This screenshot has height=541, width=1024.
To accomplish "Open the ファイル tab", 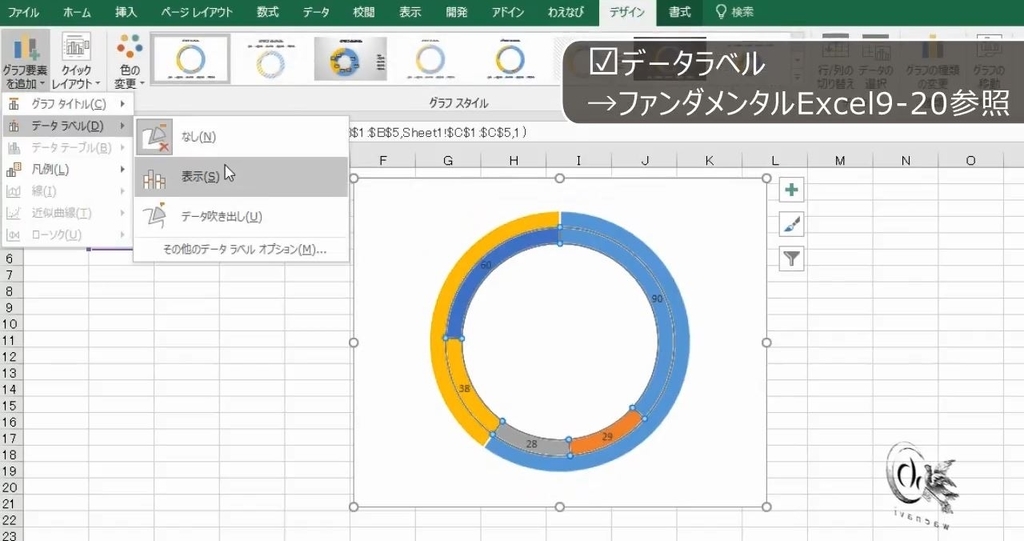I will [x=24, y=12].
